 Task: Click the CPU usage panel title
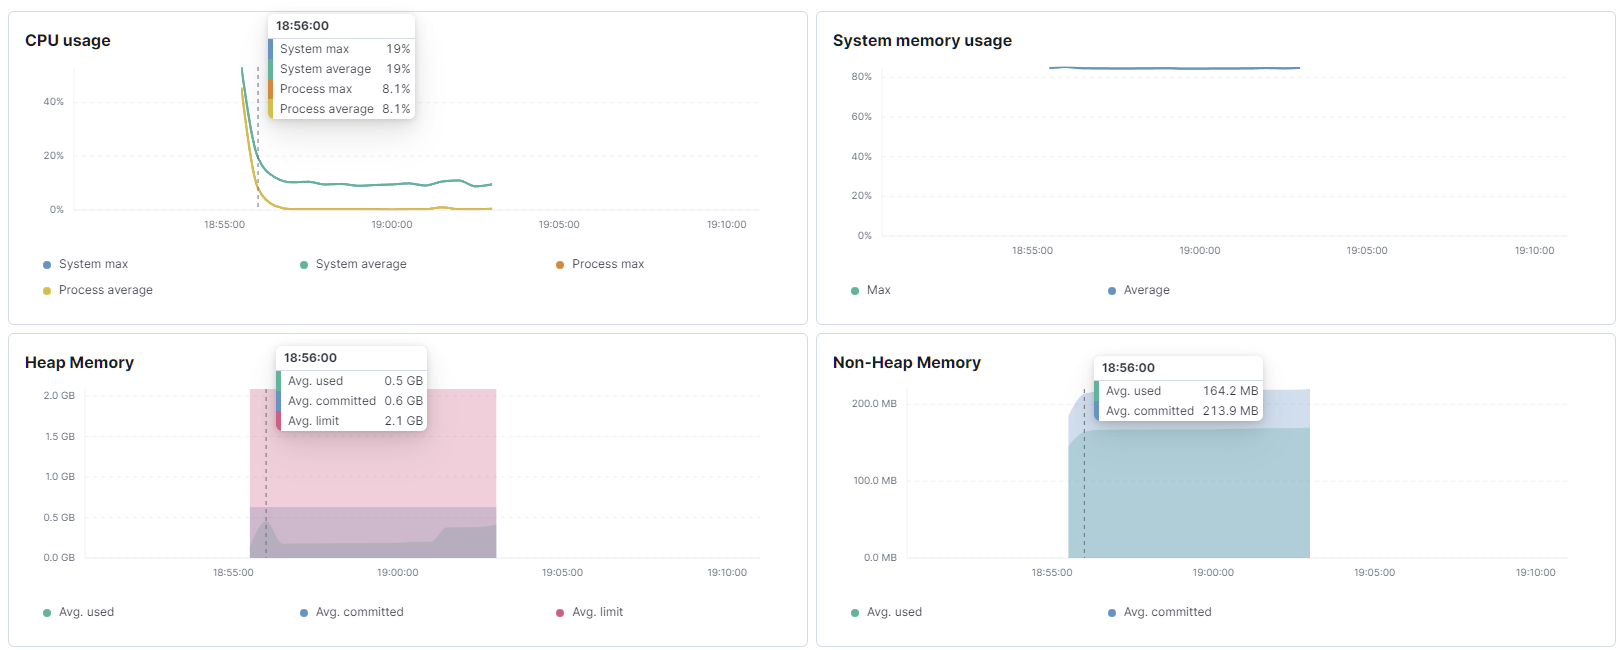(68, 41)
